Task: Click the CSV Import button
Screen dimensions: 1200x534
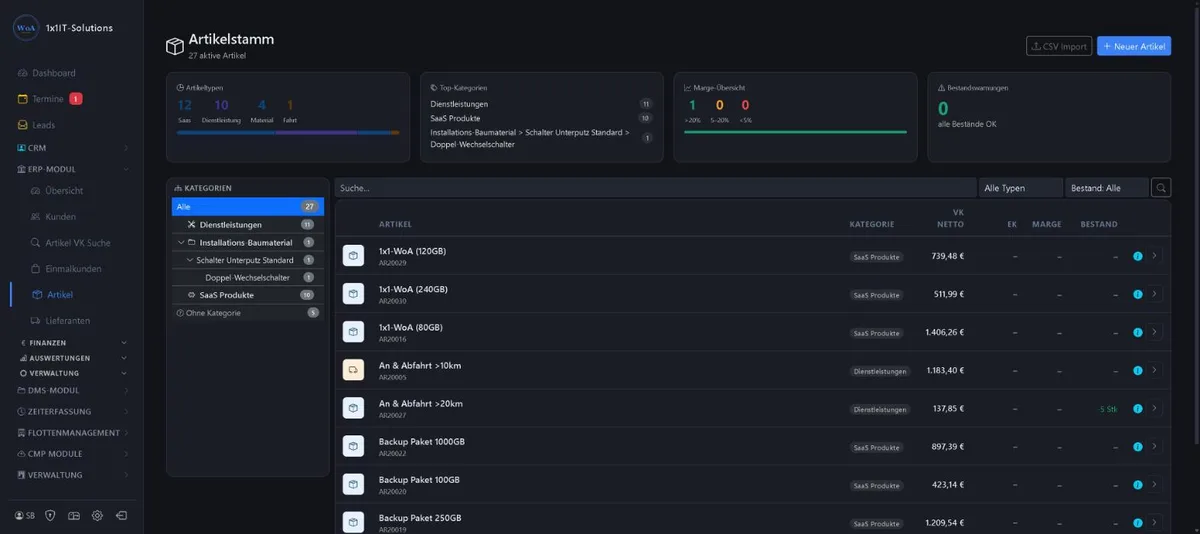Action: pyautogui.click(x=1059, y=46)
